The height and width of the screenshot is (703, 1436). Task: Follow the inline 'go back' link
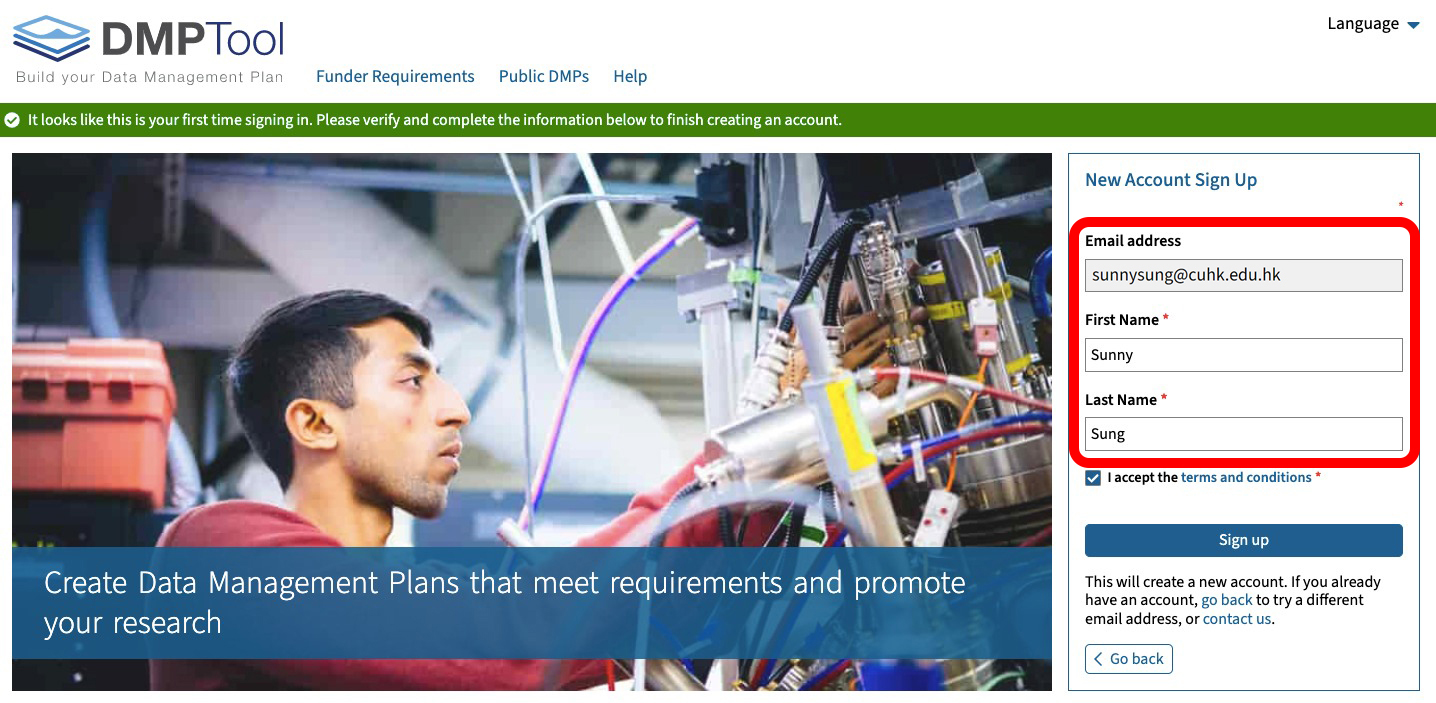[x=1227, y=600]
